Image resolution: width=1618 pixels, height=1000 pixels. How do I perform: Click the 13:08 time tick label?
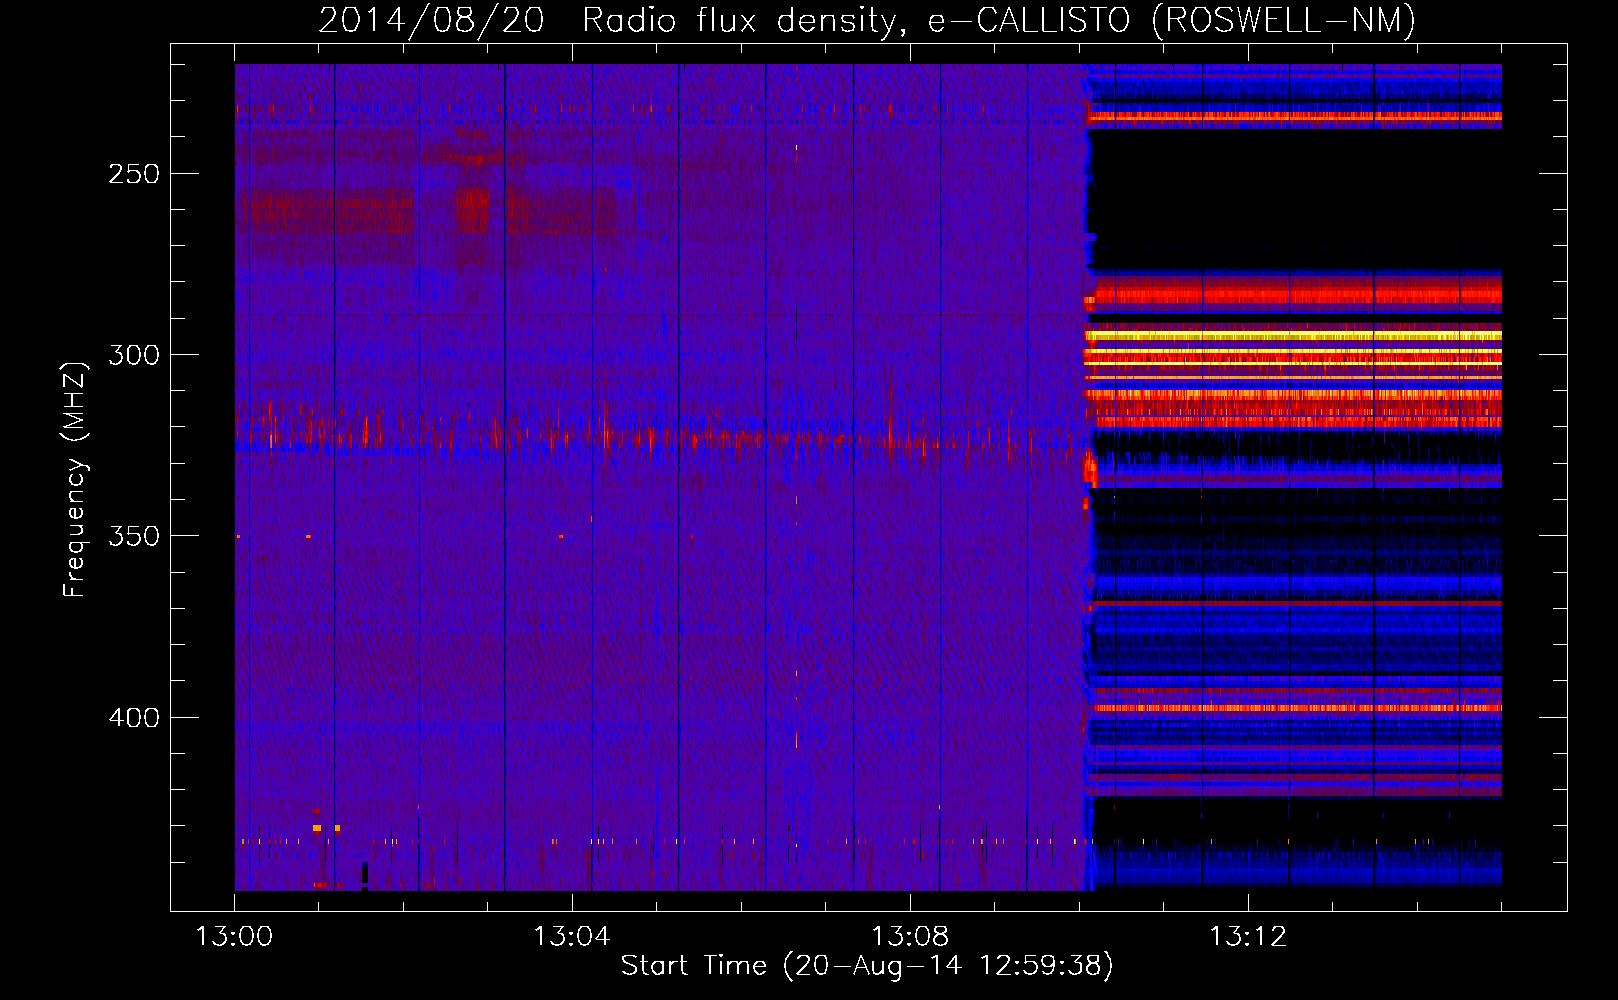tap(910, 937)
